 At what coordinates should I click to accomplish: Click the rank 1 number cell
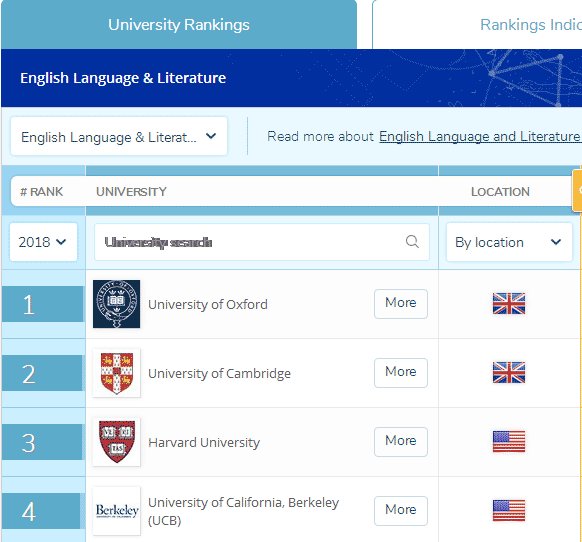[42, 304]
